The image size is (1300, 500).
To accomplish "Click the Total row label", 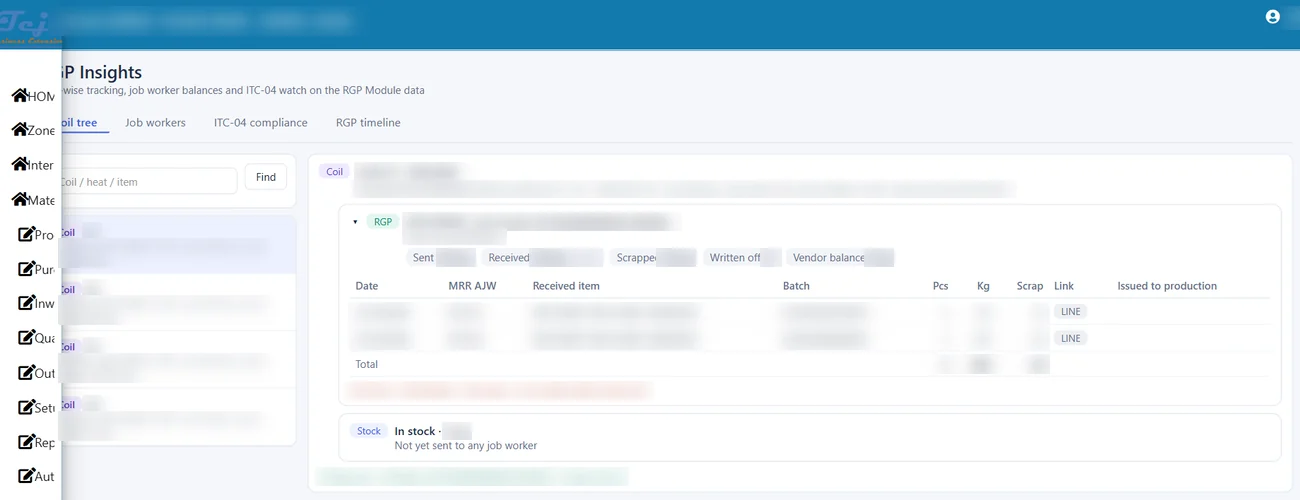I will (x=367, y=364).
